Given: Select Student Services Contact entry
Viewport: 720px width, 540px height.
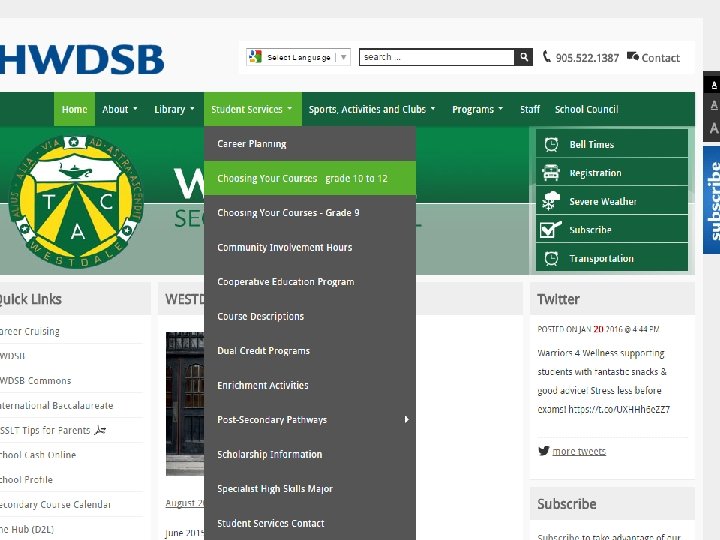Looking at the screenshot, I should coord(310,523).
